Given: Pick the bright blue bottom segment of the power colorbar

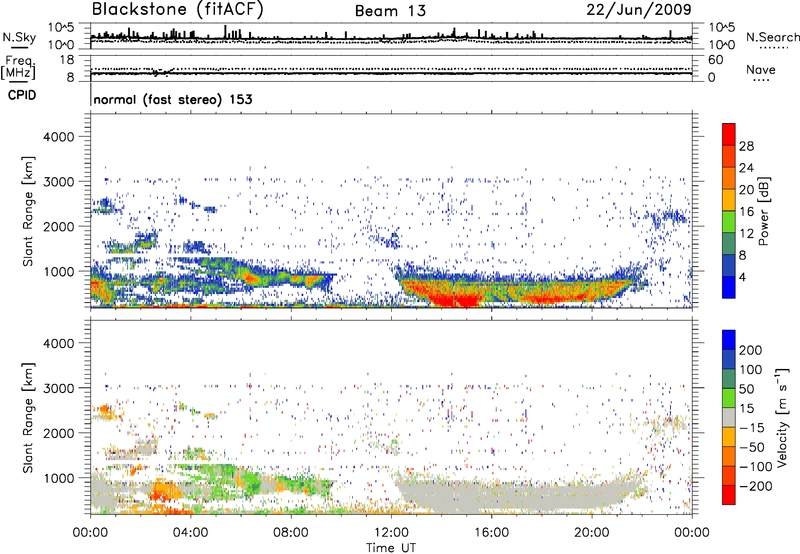Looking at the screenshot, I should click(x=729, y=288).
